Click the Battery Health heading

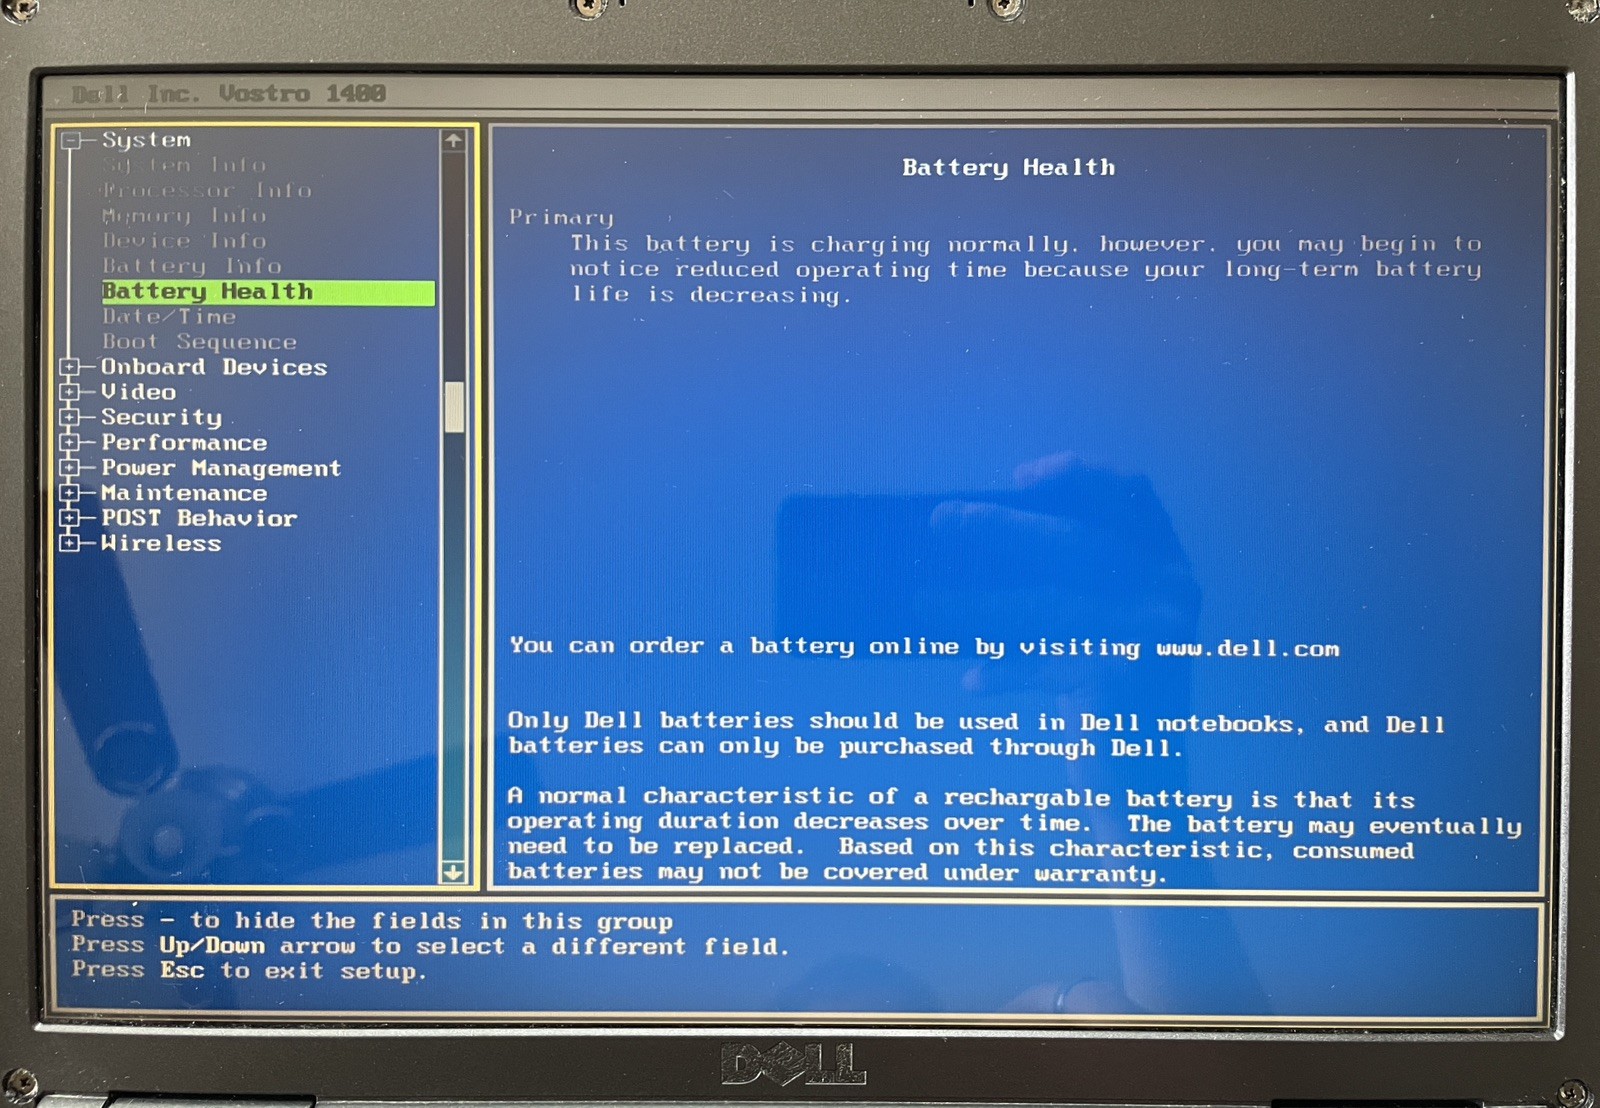(x=1008, y=168)
